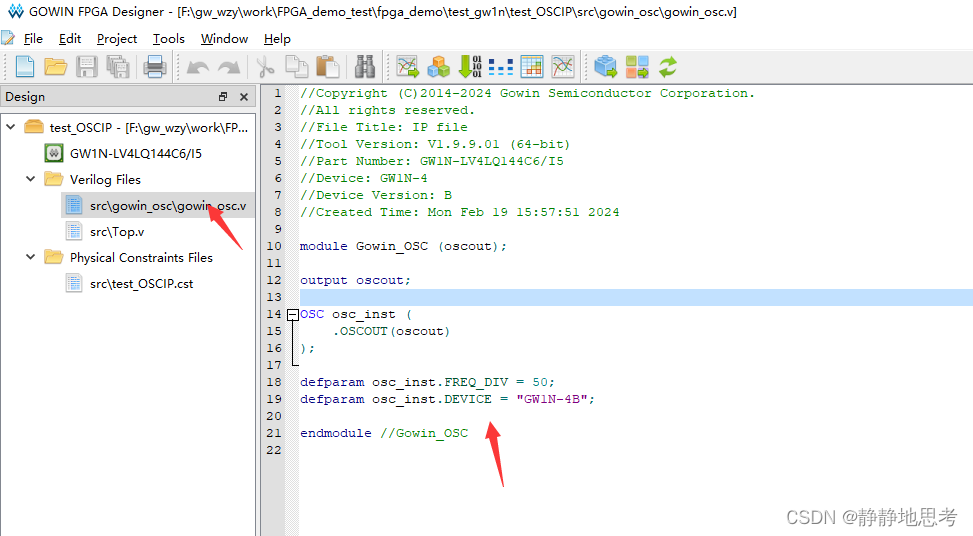Close the Design panel

[244, 97]
